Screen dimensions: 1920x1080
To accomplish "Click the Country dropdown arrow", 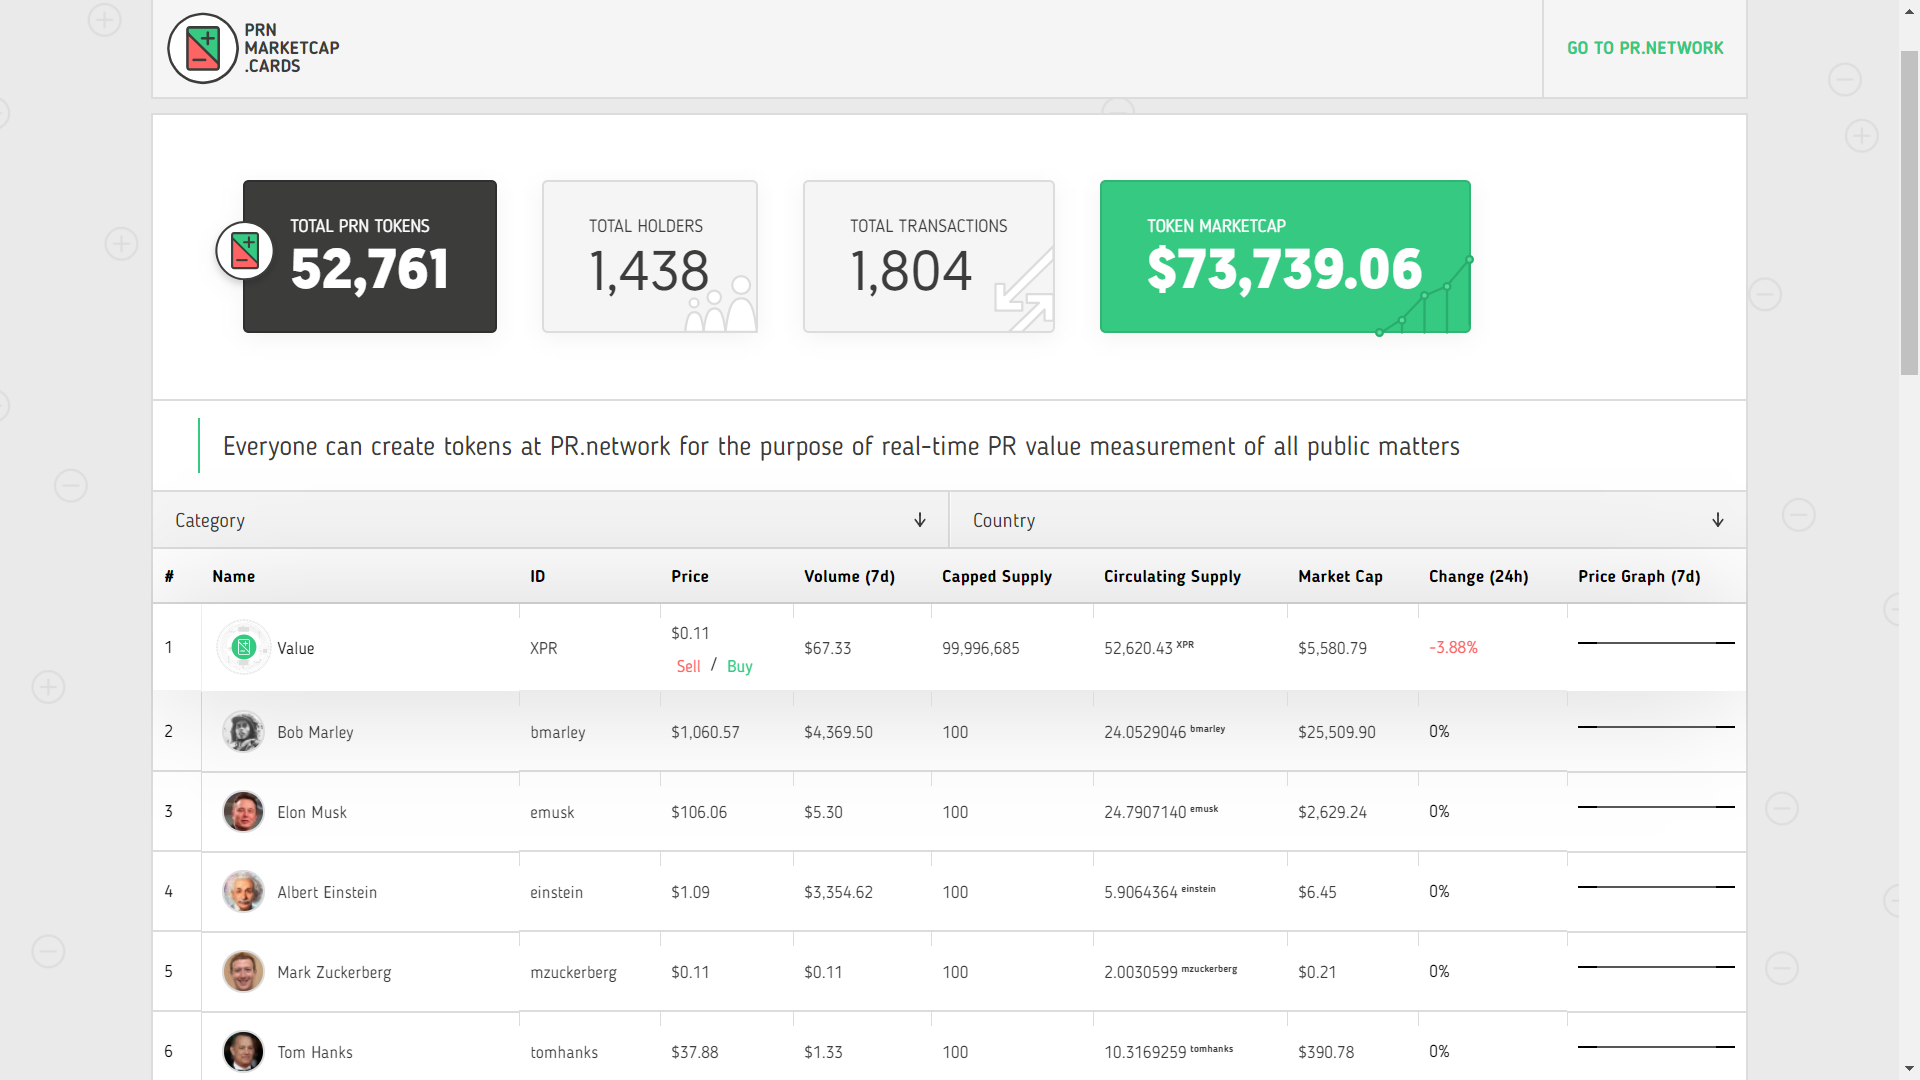I will point(1718,520).
